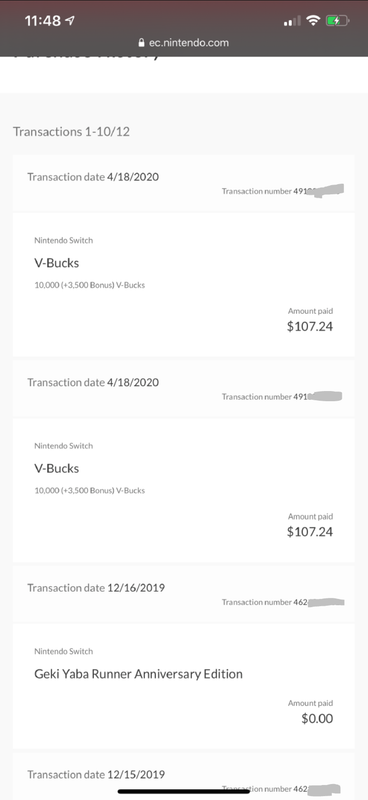Tap the $0.00 amount paid
The height and width of the screenshot is (800, 368).
pos(317,719)
